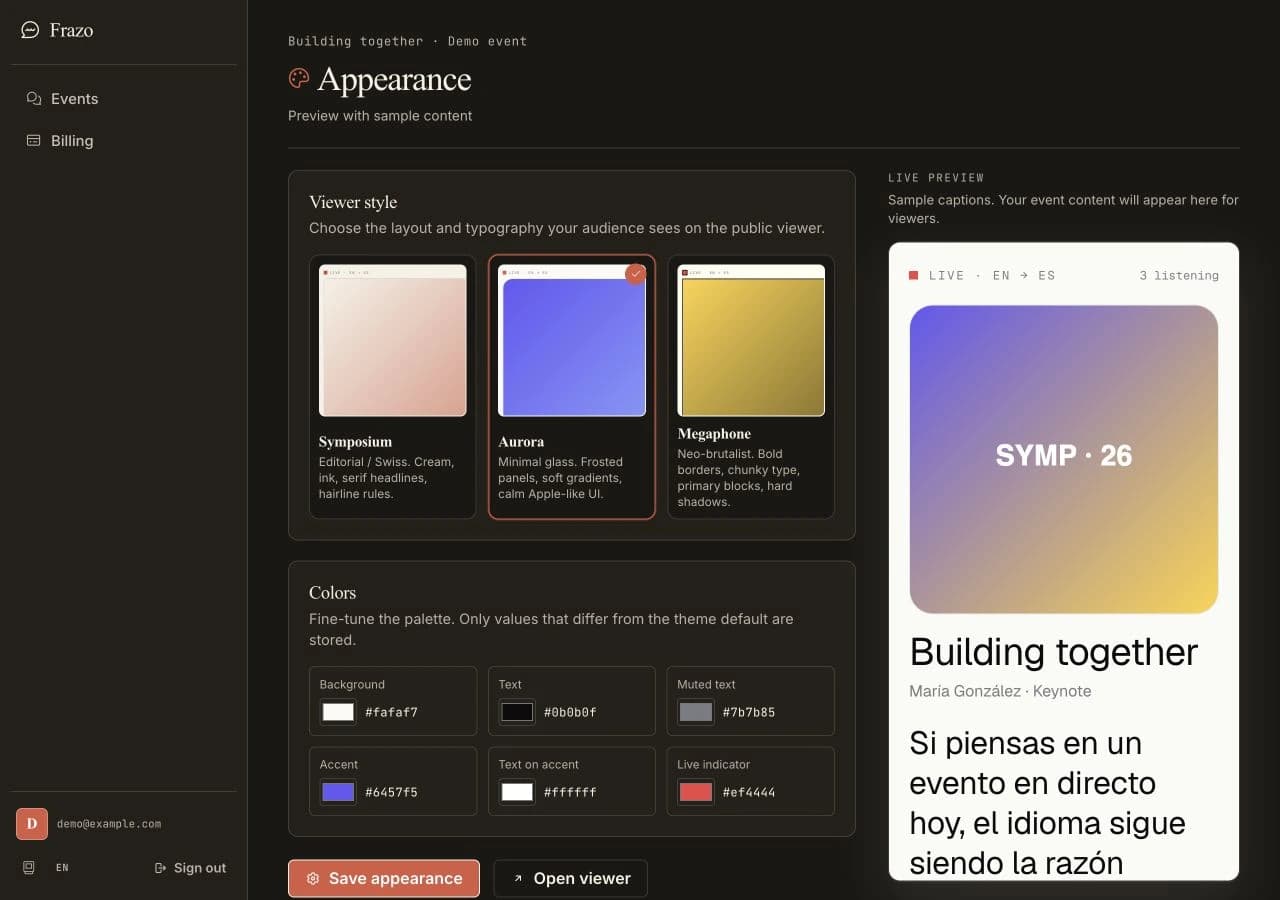Image resolution: width=1280 pixels, height=900 pixels.
Task: Click the Frazo logo icon
Action: coord(30,30)
